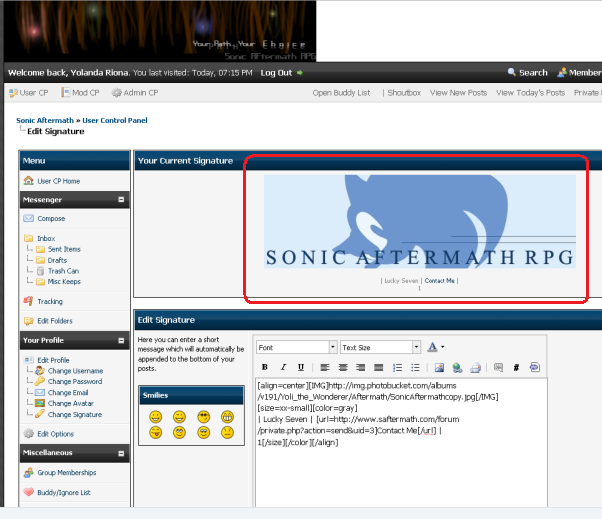Justify signature text

pos(379,367)
